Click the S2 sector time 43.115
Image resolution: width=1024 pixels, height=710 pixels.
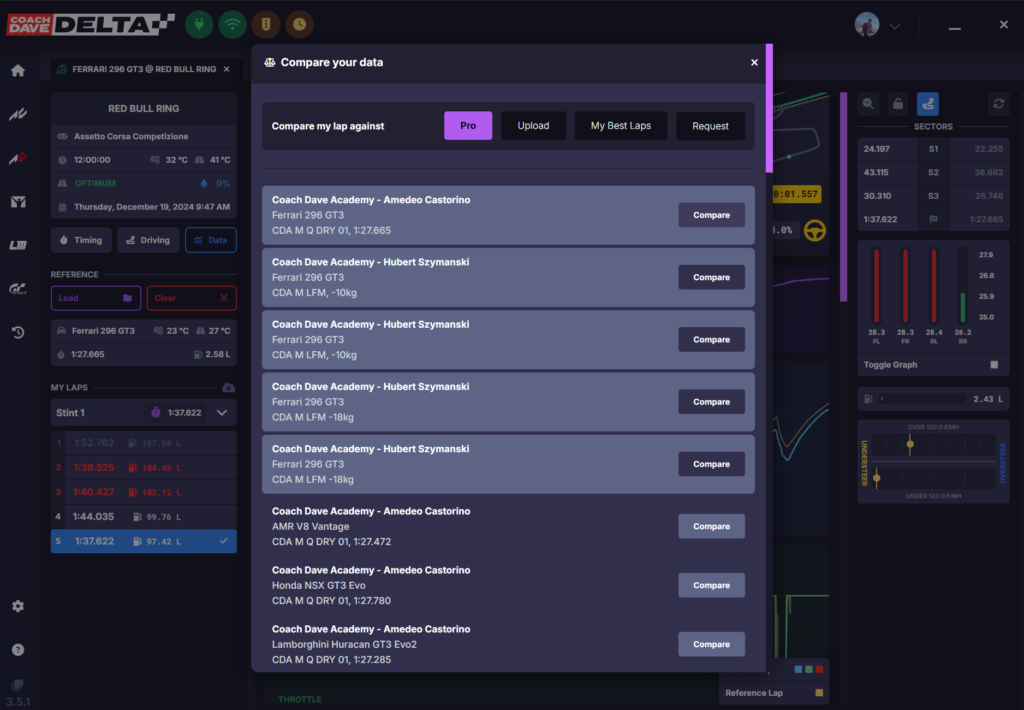[876, 172]
